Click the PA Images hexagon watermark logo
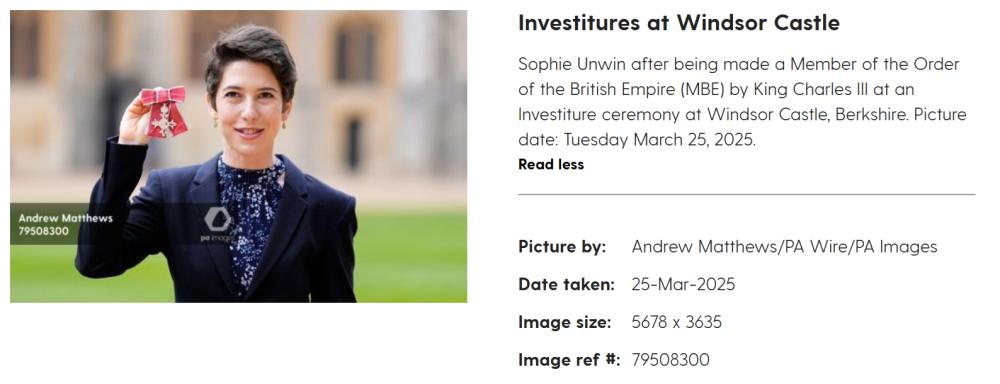This screenshot has height=384, width=1000. (x=217, y=219)
